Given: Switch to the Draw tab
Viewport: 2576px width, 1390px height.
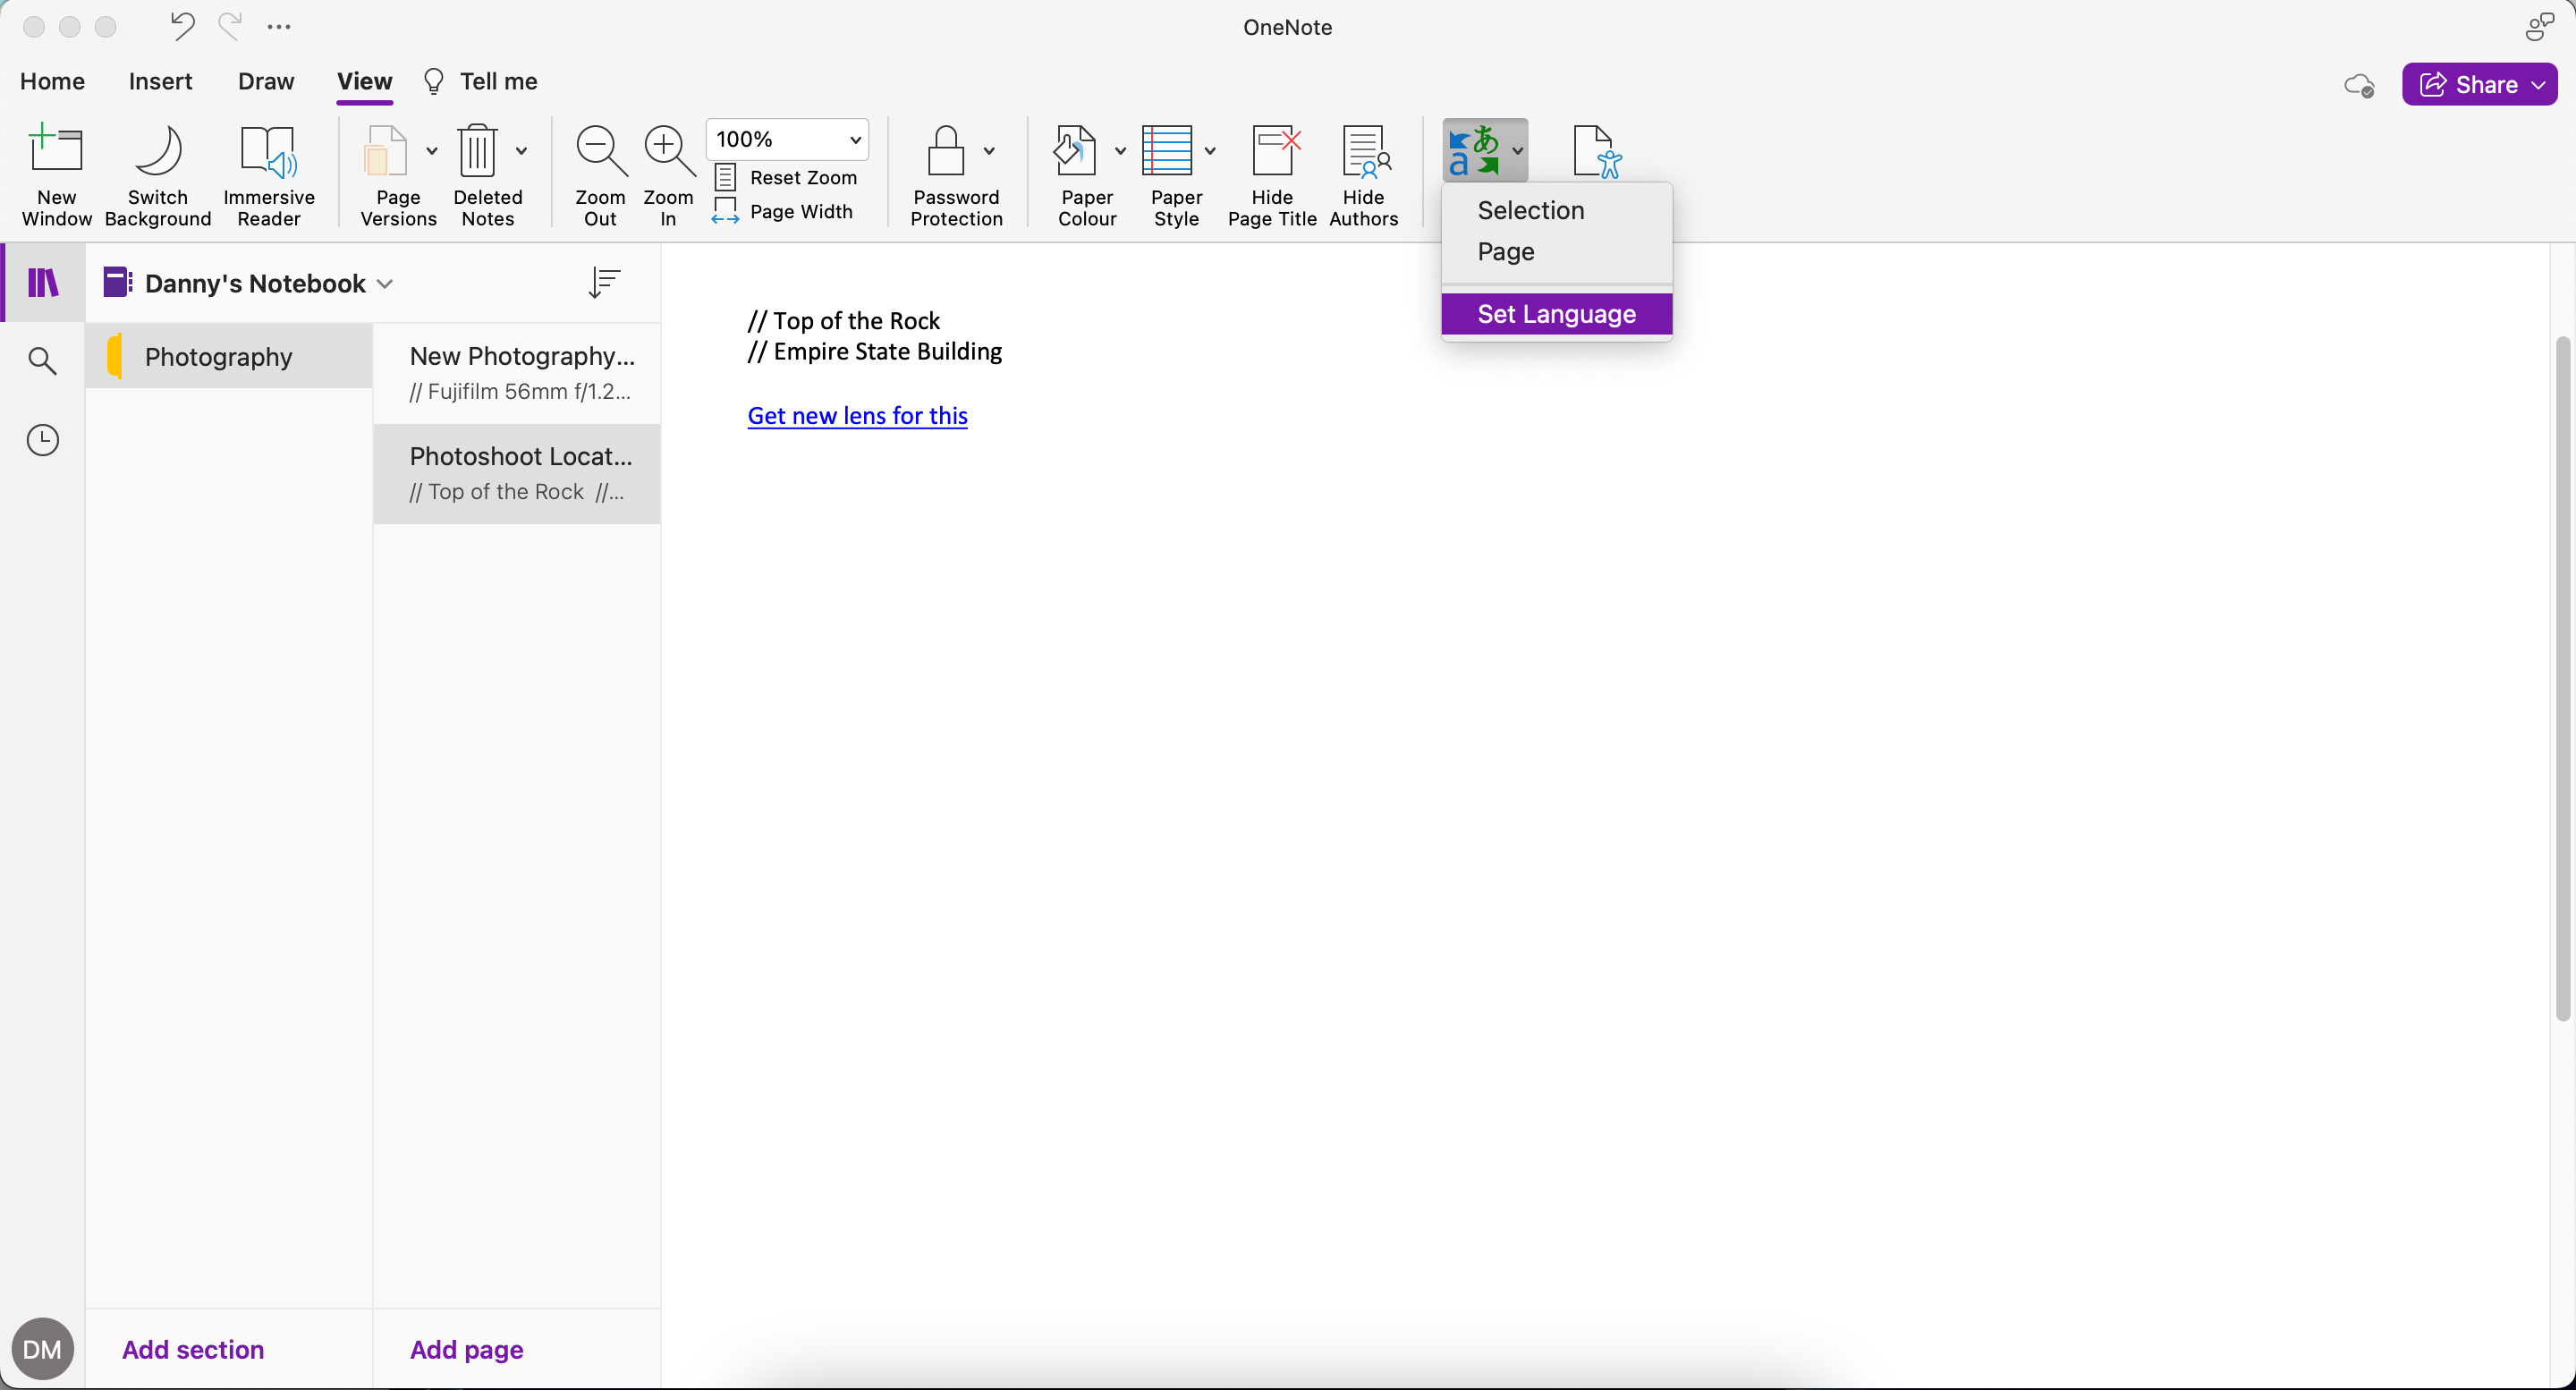Looking at the screenshot, I should coord(265,82).
